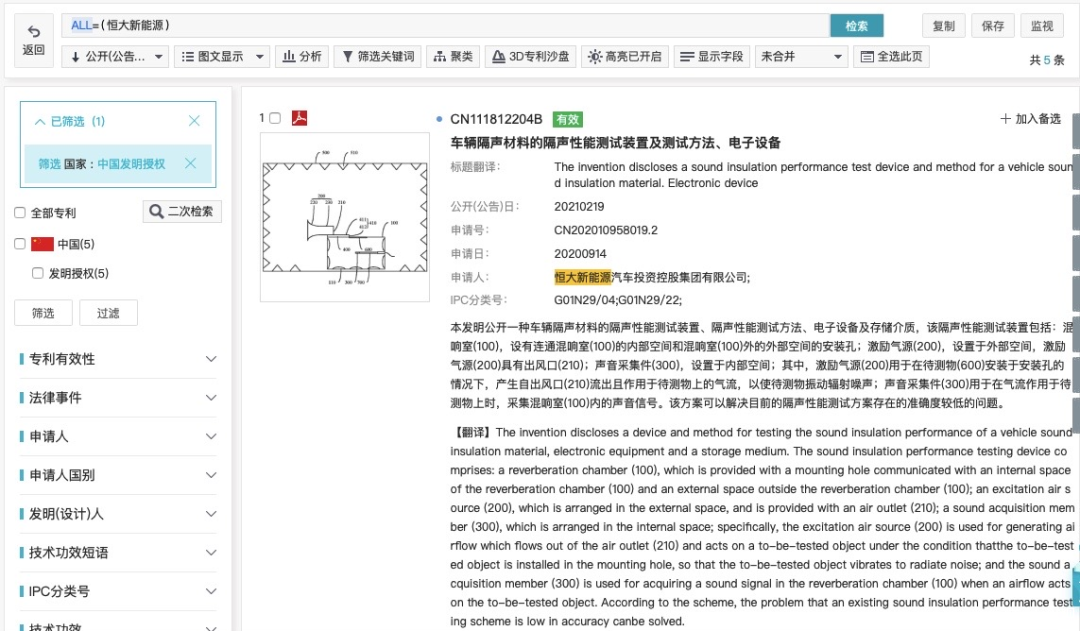This screenshot has width=1080, height=631.
Task: Expand the IPC分类号 filter section
Action: pyautogui.click(x=118, y=591)
